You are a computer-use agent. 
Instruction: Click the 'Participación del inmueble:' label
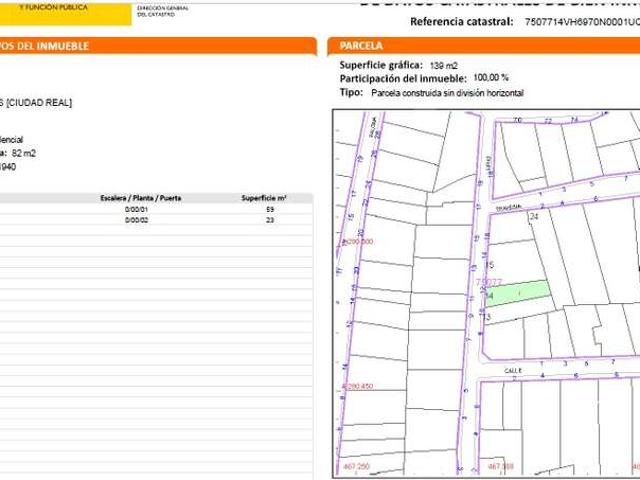pyautogui.click(x=403, y=78)
